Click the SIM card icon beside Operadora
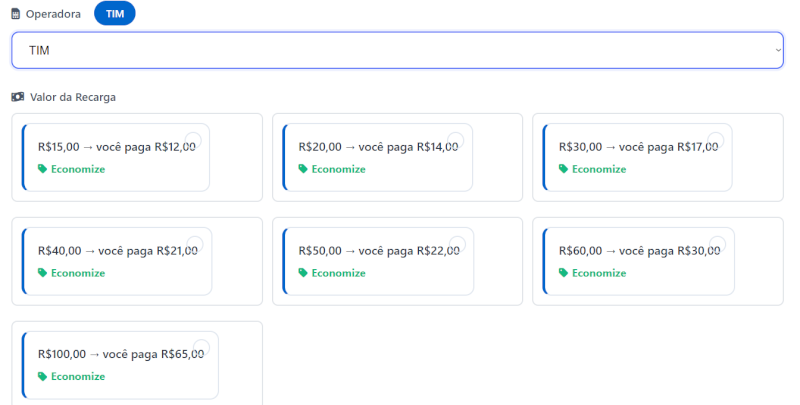This screenshot has width=800, height=405. click(15, 14)
